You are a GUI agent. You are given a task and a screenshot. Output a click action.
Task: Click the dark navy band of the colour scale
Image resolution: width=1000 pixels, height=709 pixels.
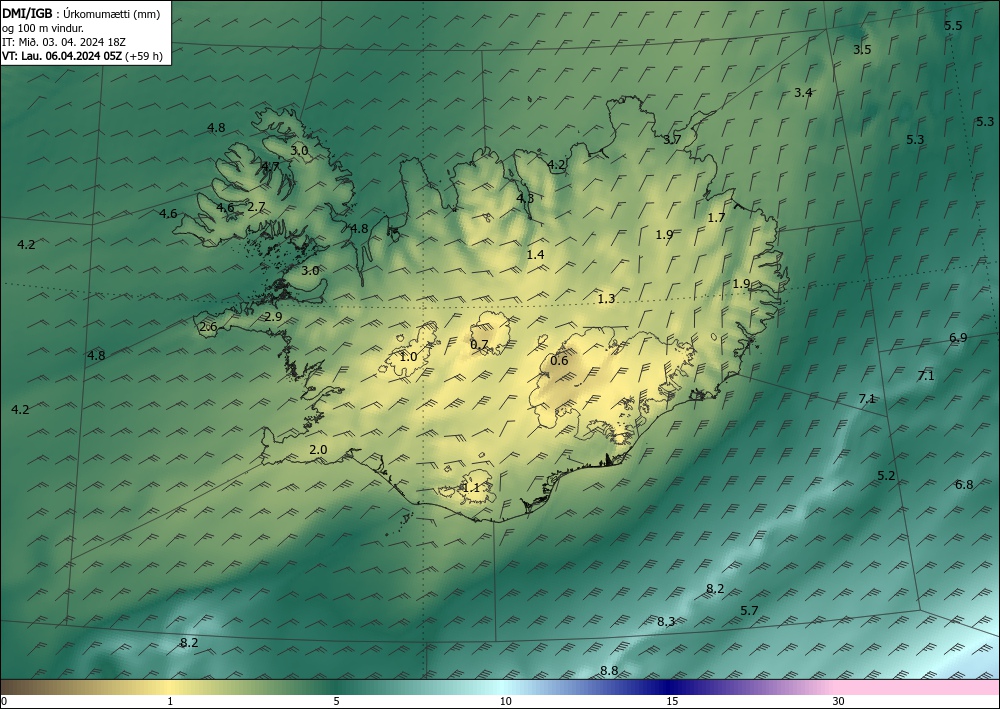click(x=666, y=687)
